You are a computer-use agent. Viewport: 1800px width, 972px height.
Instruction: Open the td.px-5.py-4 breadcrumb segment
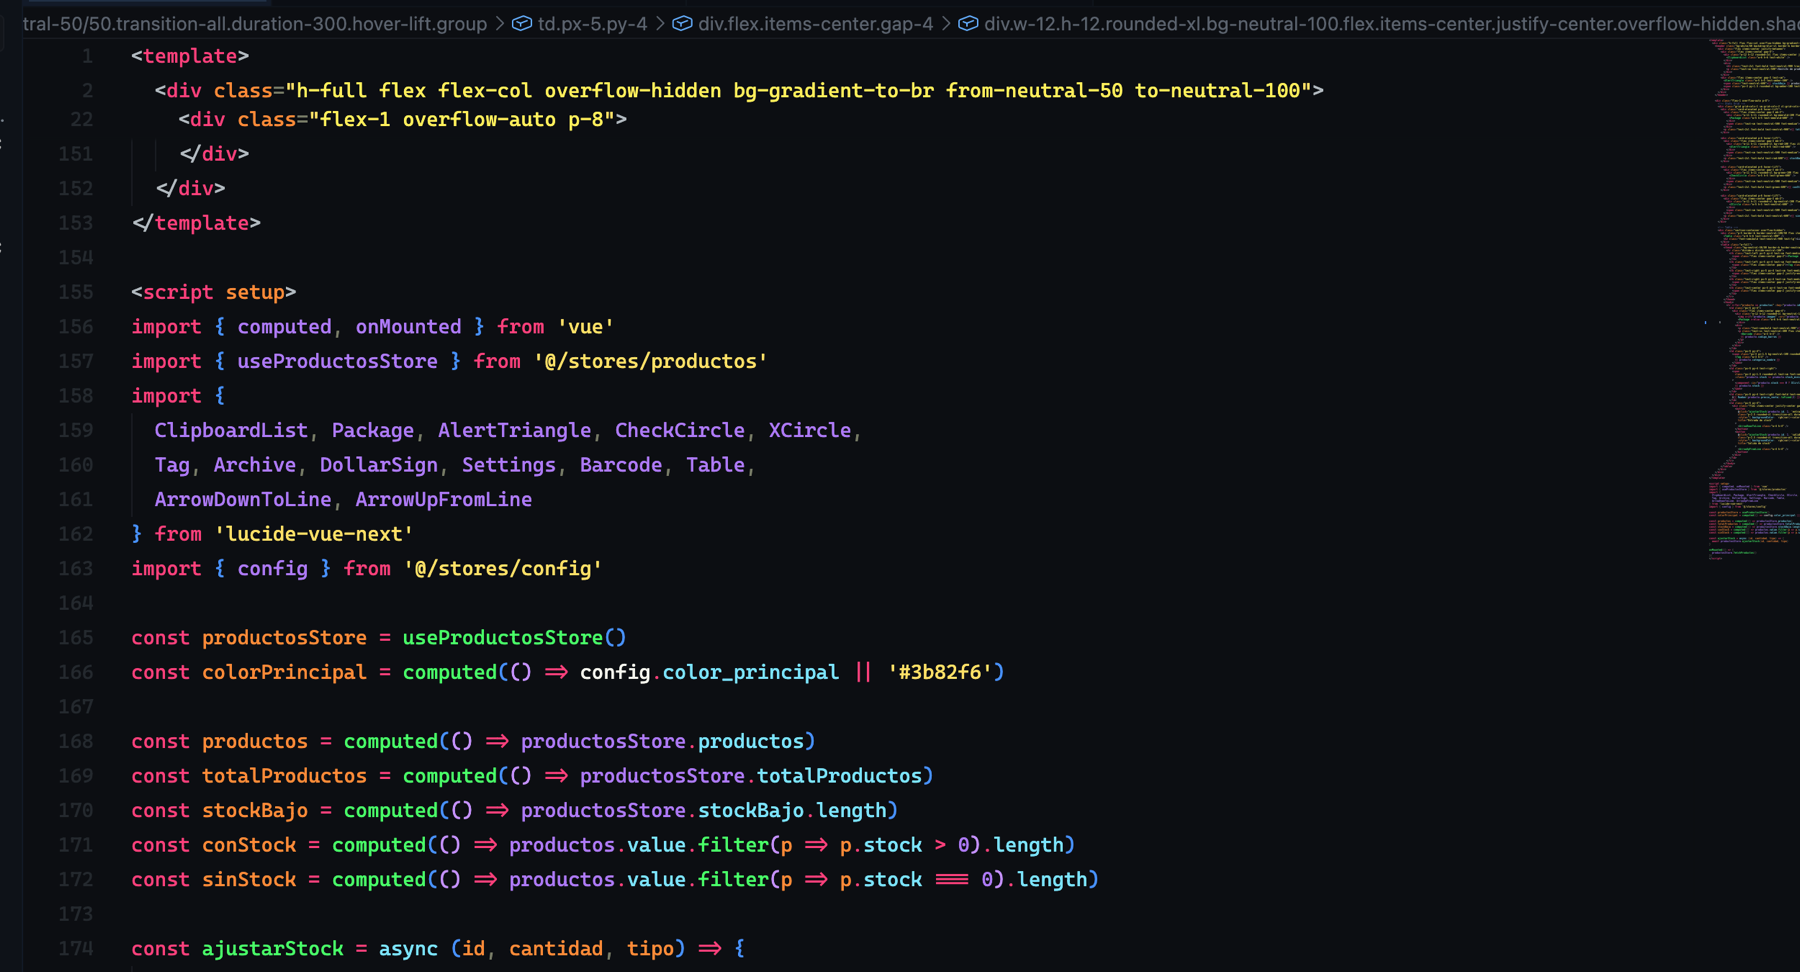(592, 23)
